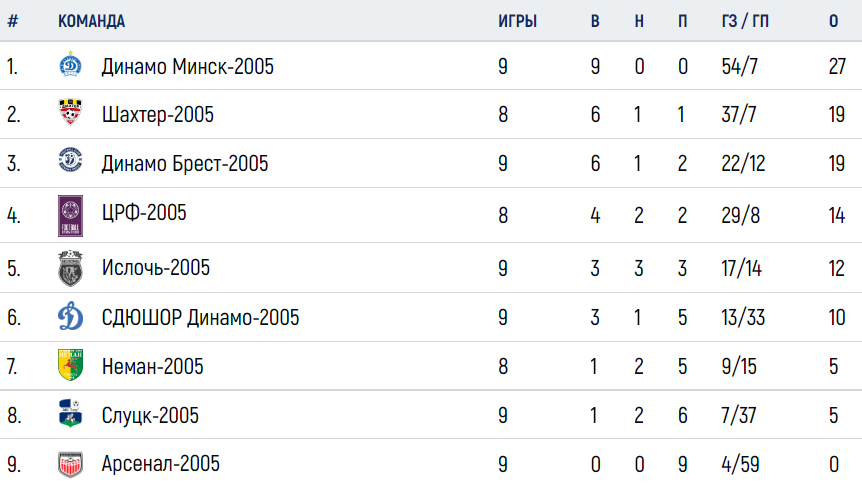
Task: Click the Шахтер-2005 team crest
Action: [x=70, y=113]
